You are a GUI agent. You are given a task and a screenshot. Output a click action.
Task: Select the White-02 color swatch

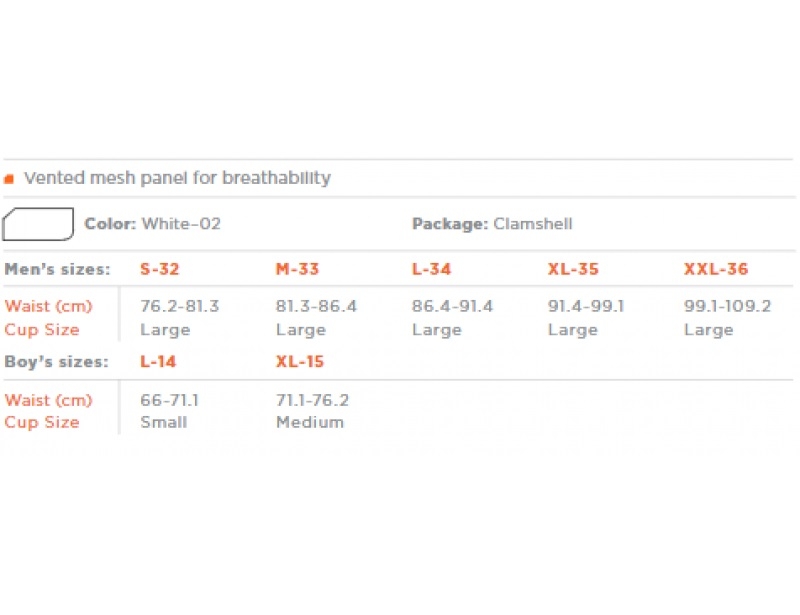(38, 224)
